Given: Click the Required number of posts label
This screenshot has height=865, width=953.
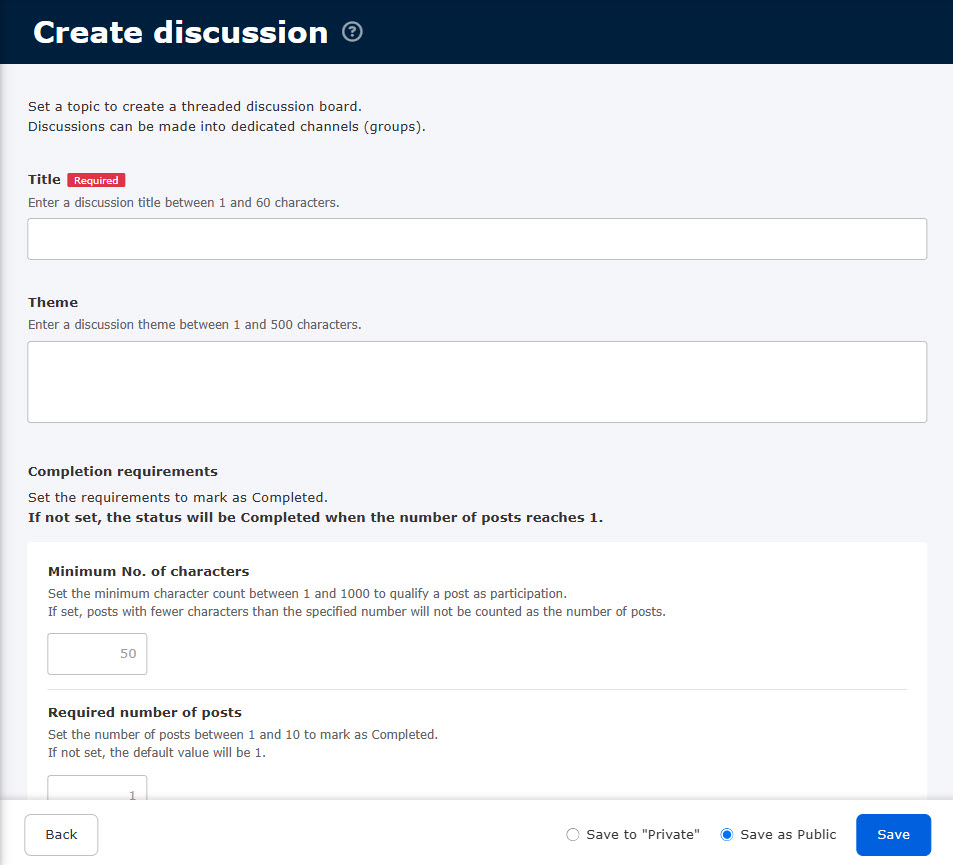Looking at the screenshot, I should tap(145, 713).
